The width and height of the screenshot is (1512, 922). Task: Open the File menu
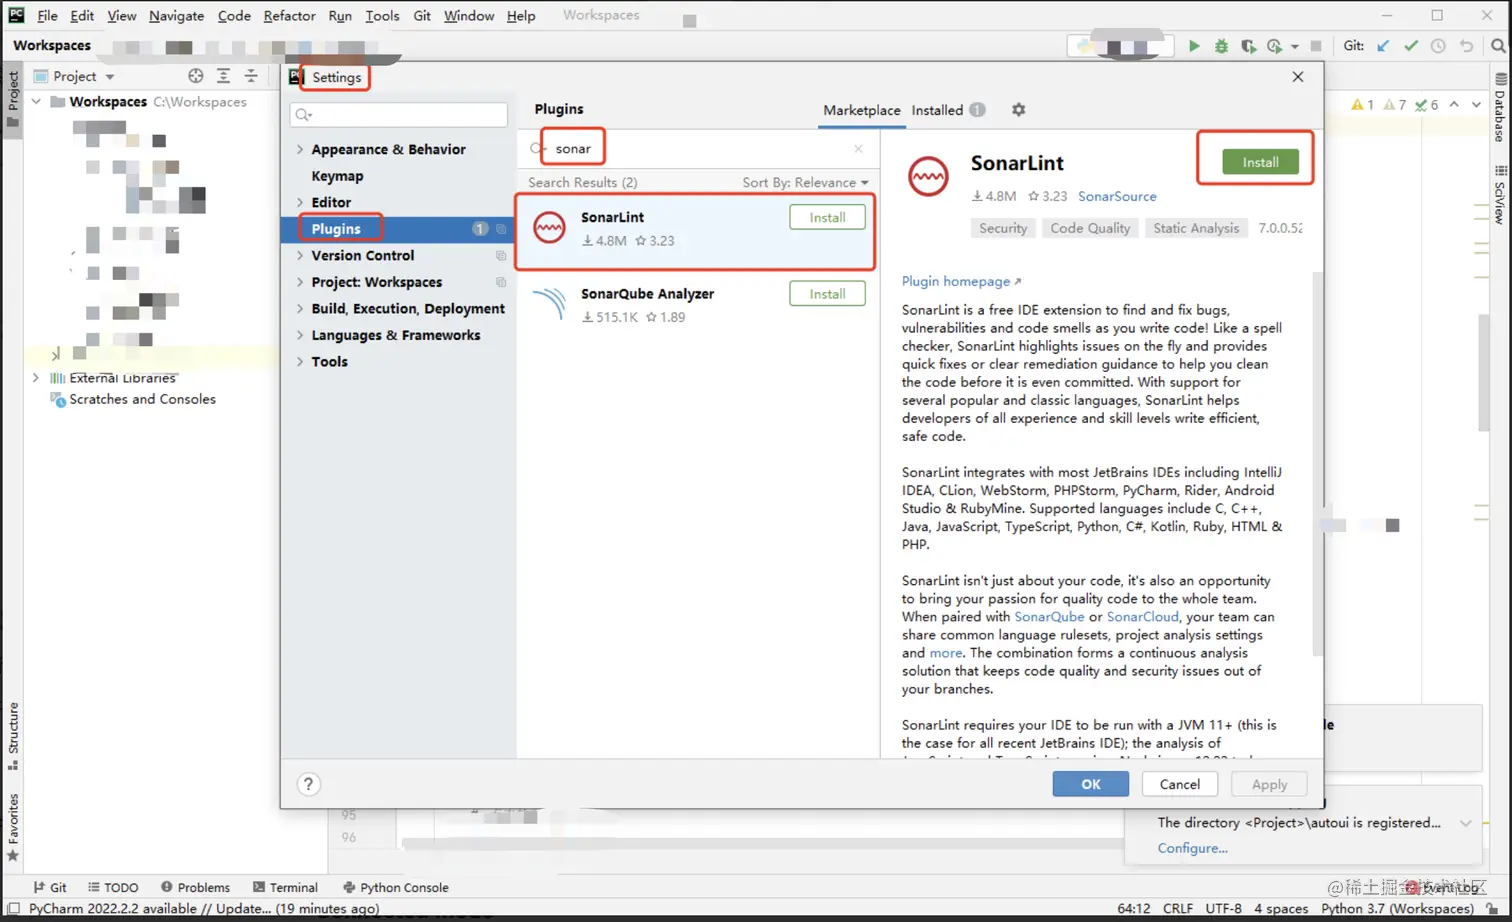[x=47, y=16]
